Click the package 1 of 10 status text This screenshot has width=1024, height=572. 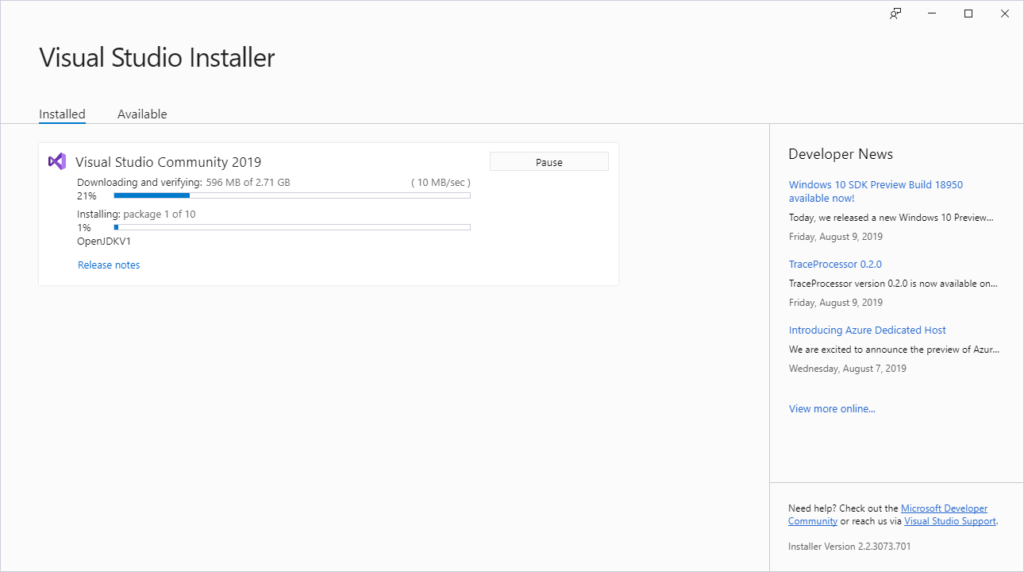(x=159, y=214)
